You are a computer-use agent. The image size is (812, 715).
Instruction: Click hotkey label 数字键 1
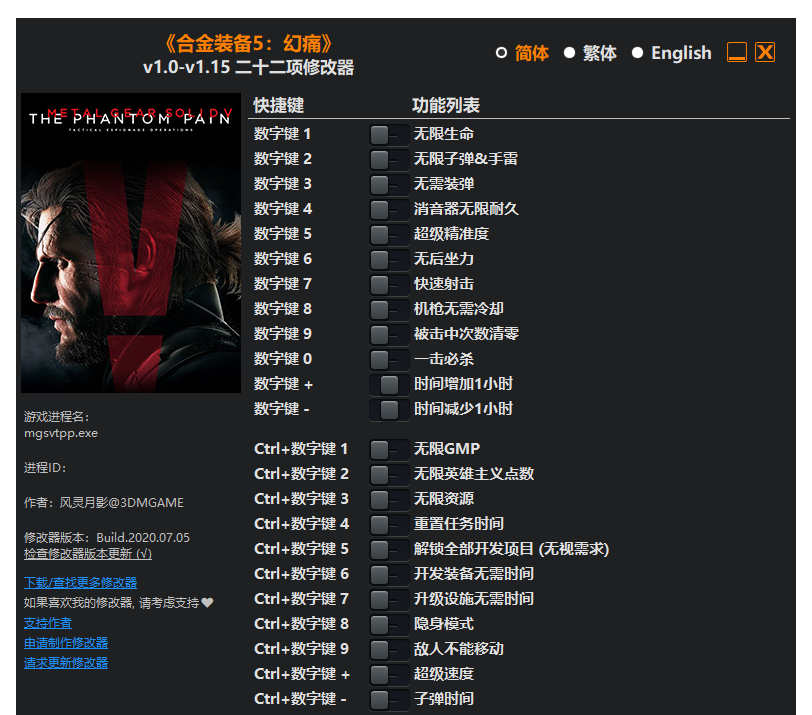282,134
